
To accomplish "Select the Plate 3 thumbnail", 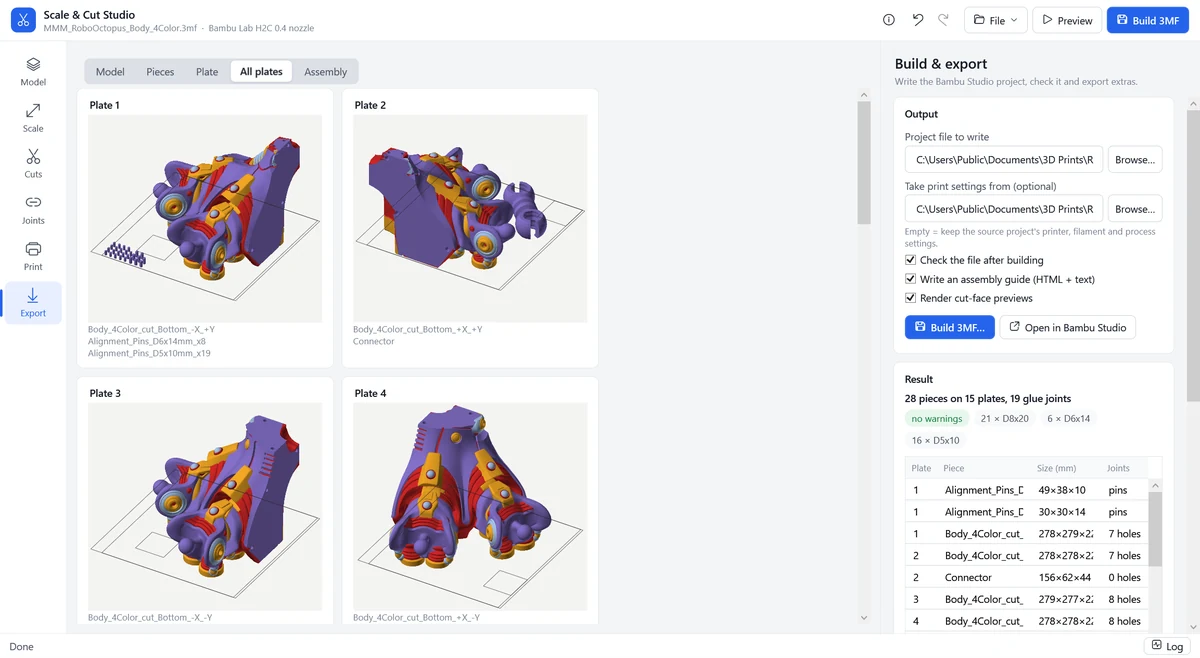I will (205, 506).
